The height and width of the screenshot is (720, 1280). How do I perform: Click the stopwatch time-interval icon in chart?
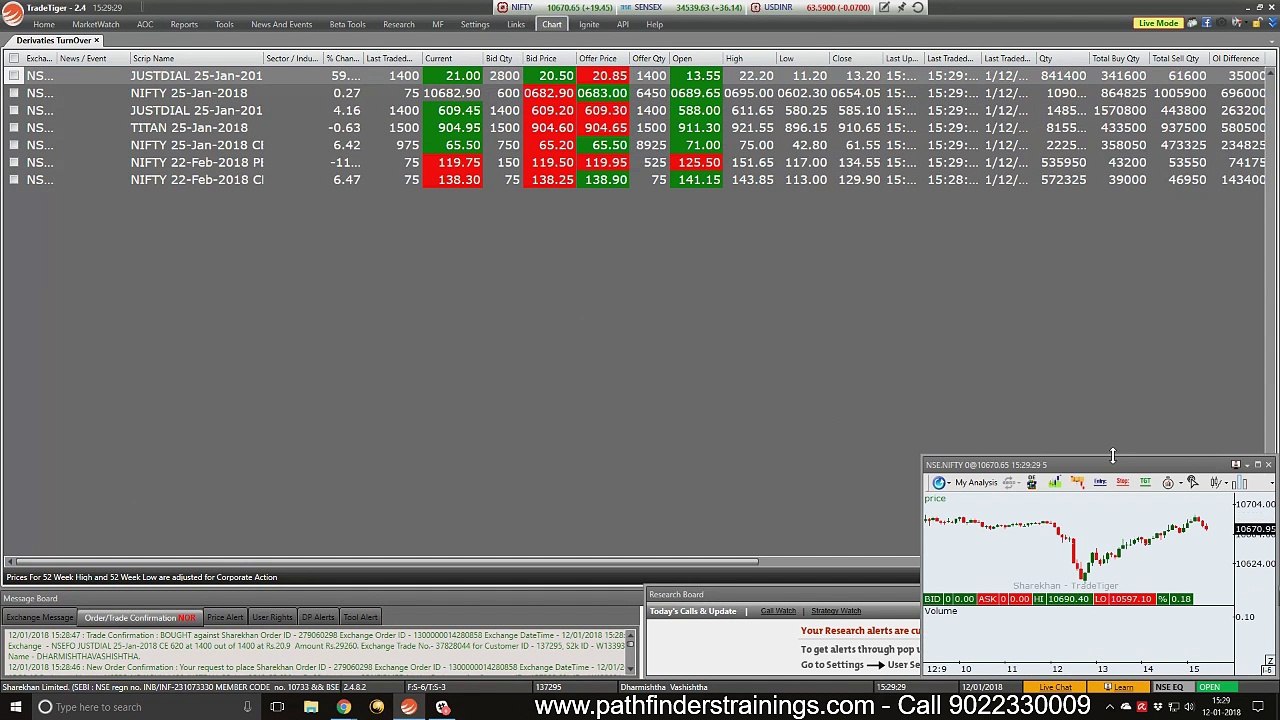1168,483
